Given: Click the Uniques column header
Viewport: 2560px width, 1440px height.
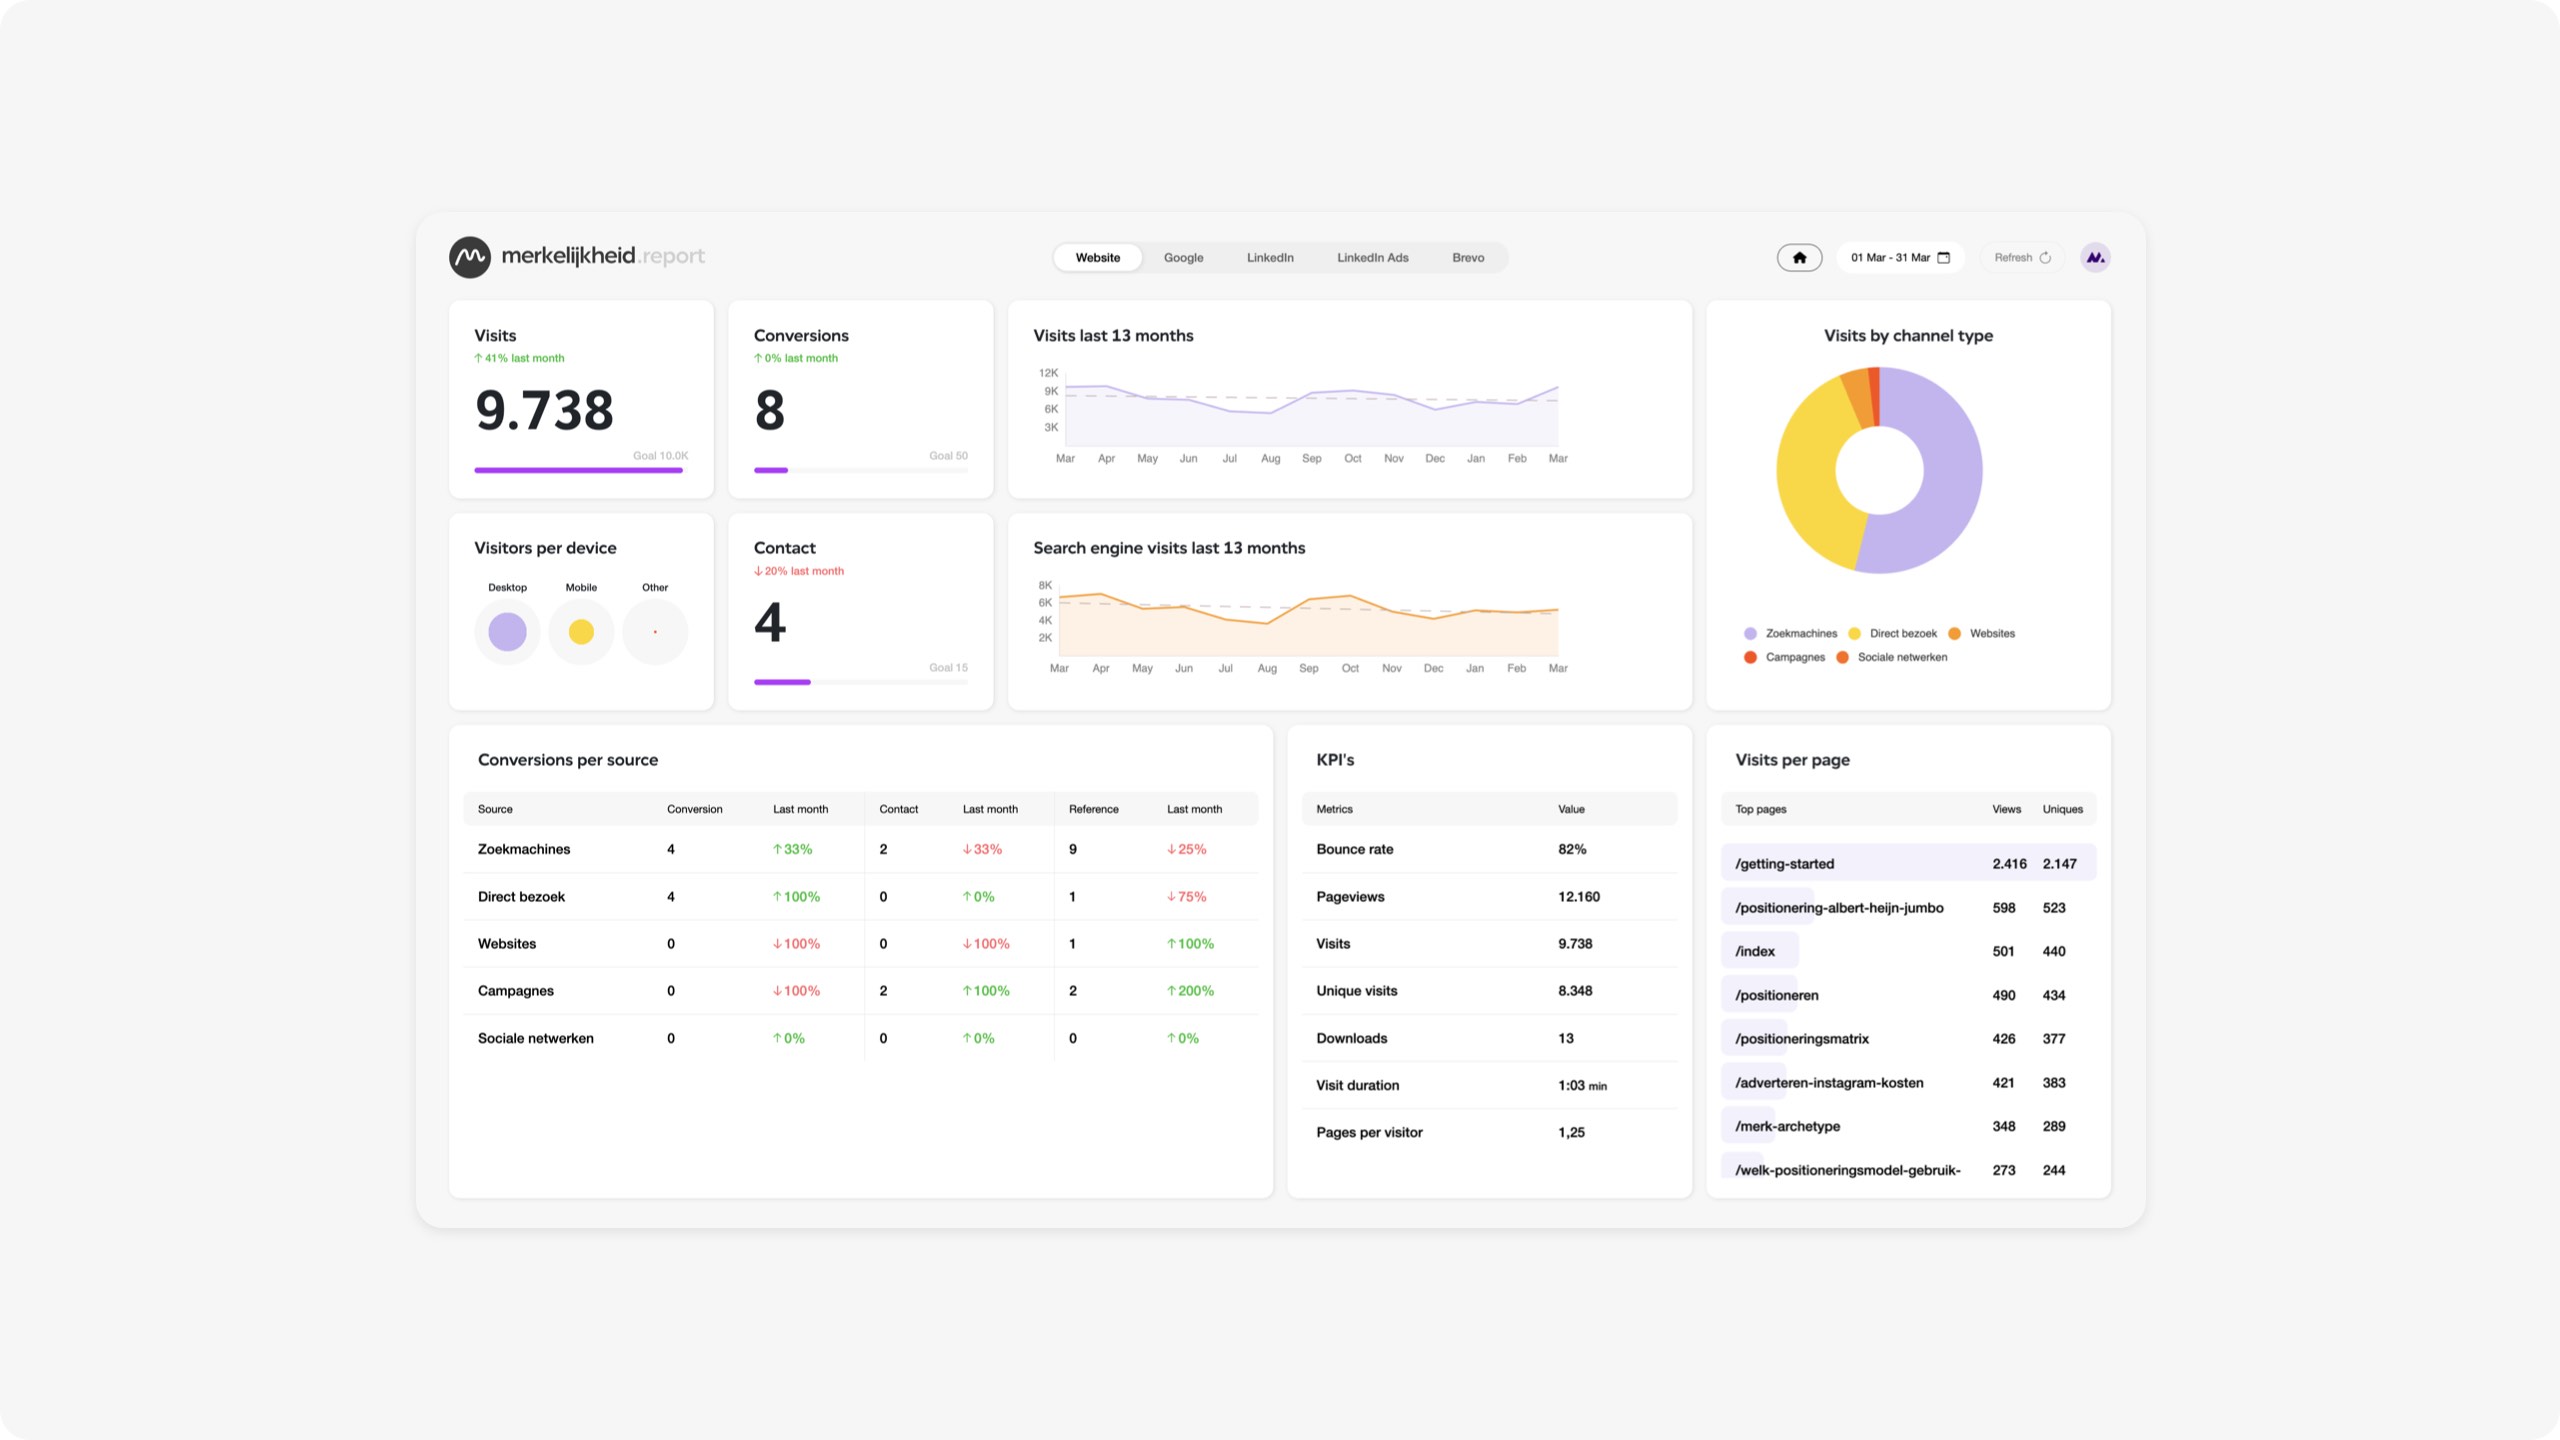Looking at the screenshot, I should pyautogui.click(x=2062, y=809).
